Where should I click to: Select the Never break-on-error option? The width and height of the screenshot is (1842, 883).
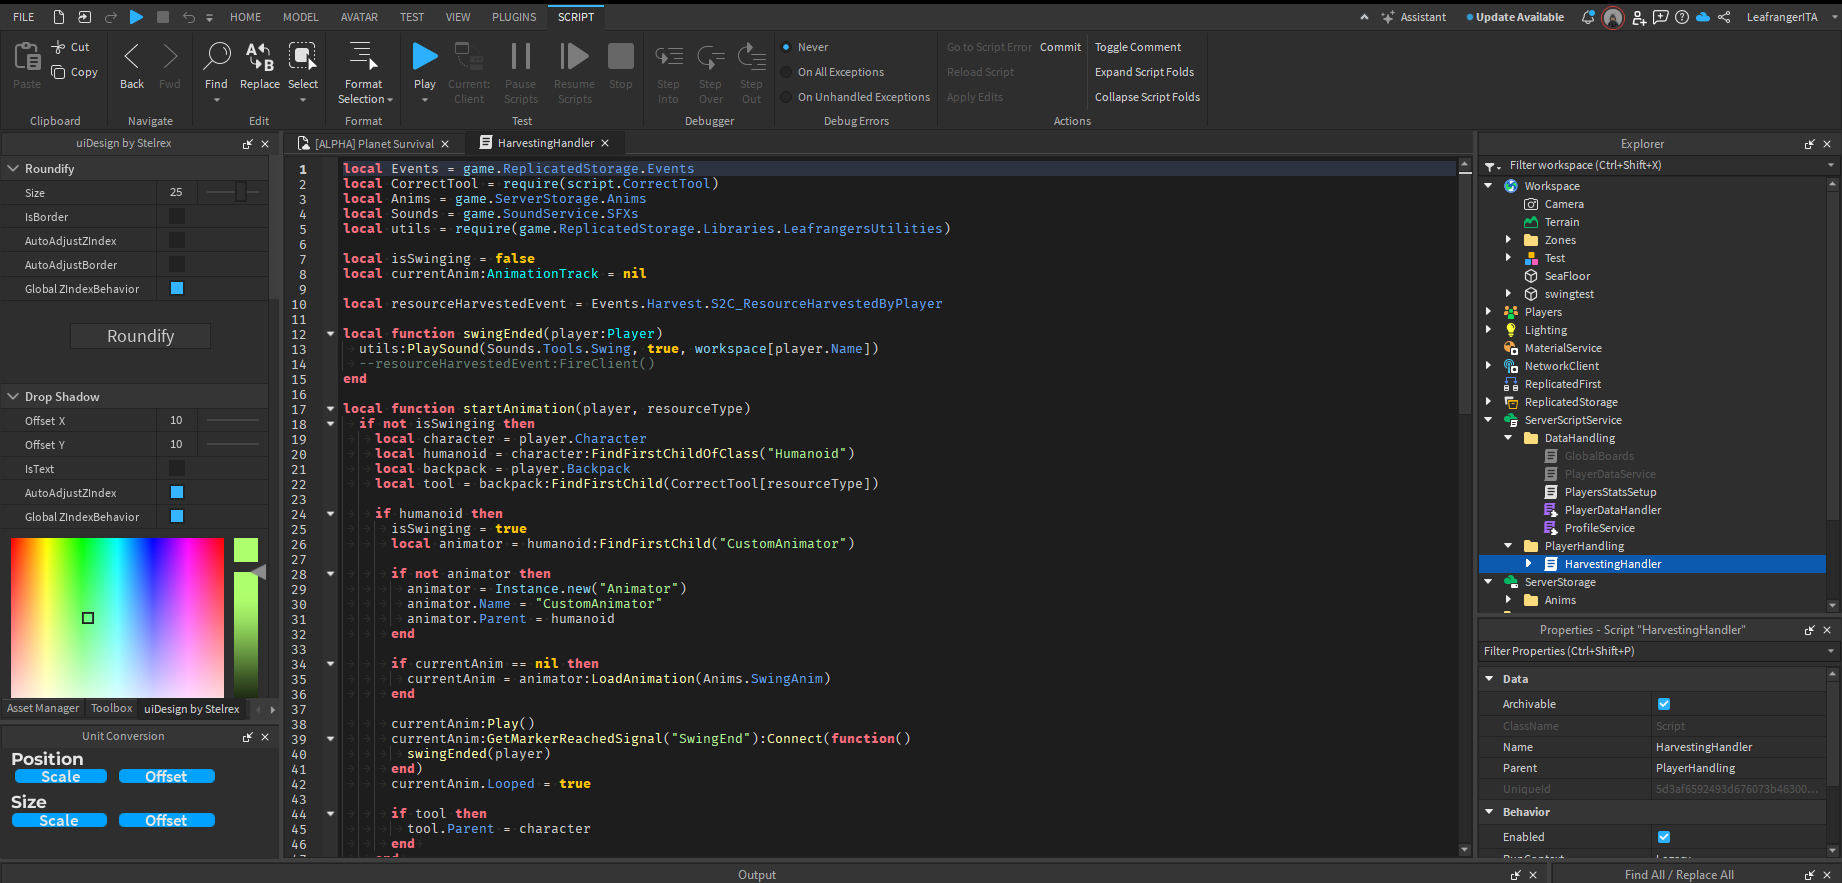tap(787, 47)
